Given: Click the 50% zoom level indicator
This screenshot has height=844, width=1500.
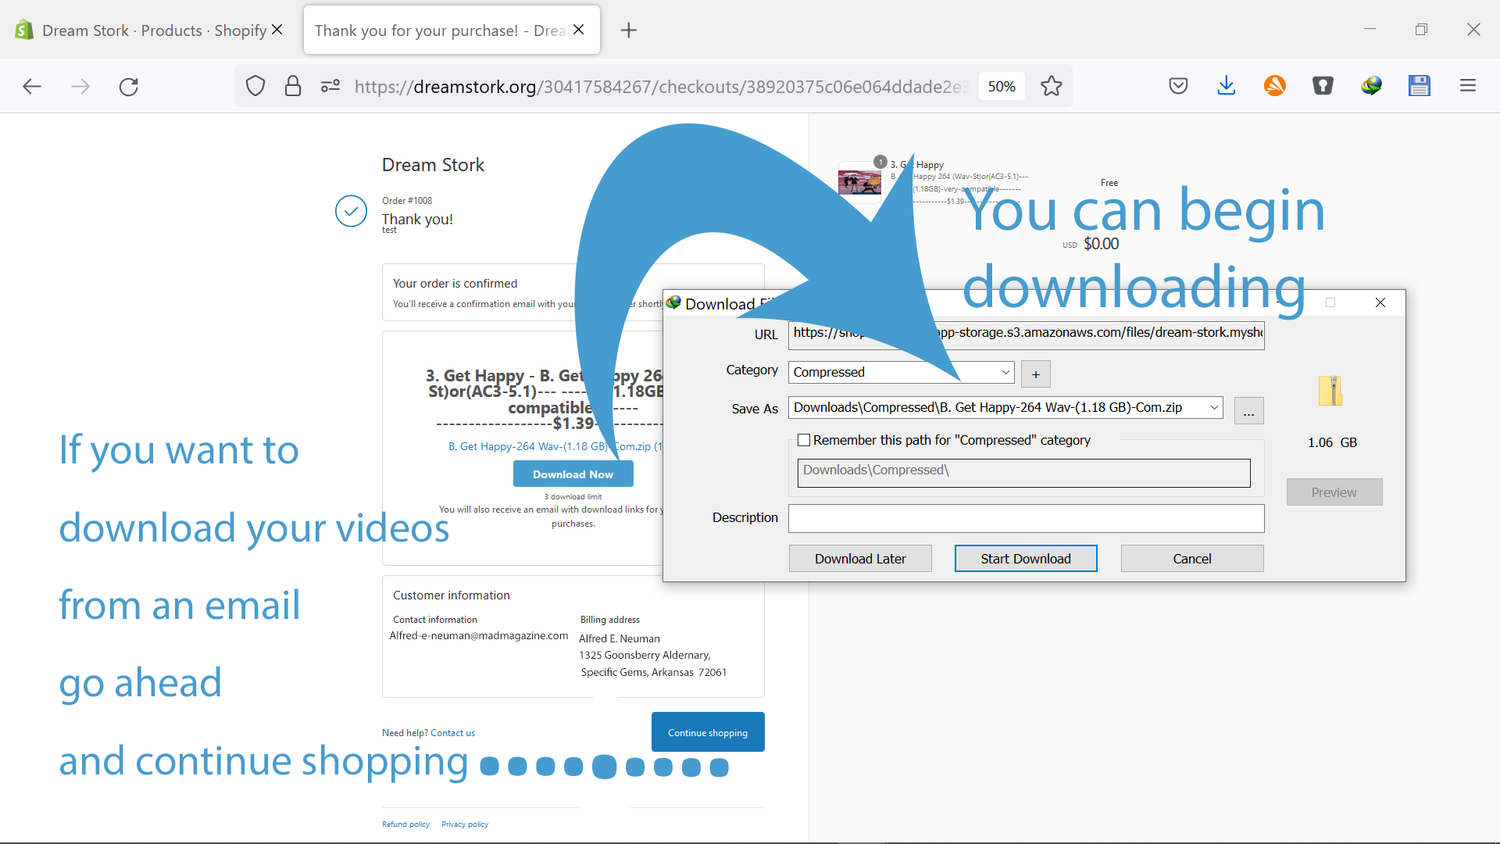Looking at the screenshot, I should click(1001, 86).
